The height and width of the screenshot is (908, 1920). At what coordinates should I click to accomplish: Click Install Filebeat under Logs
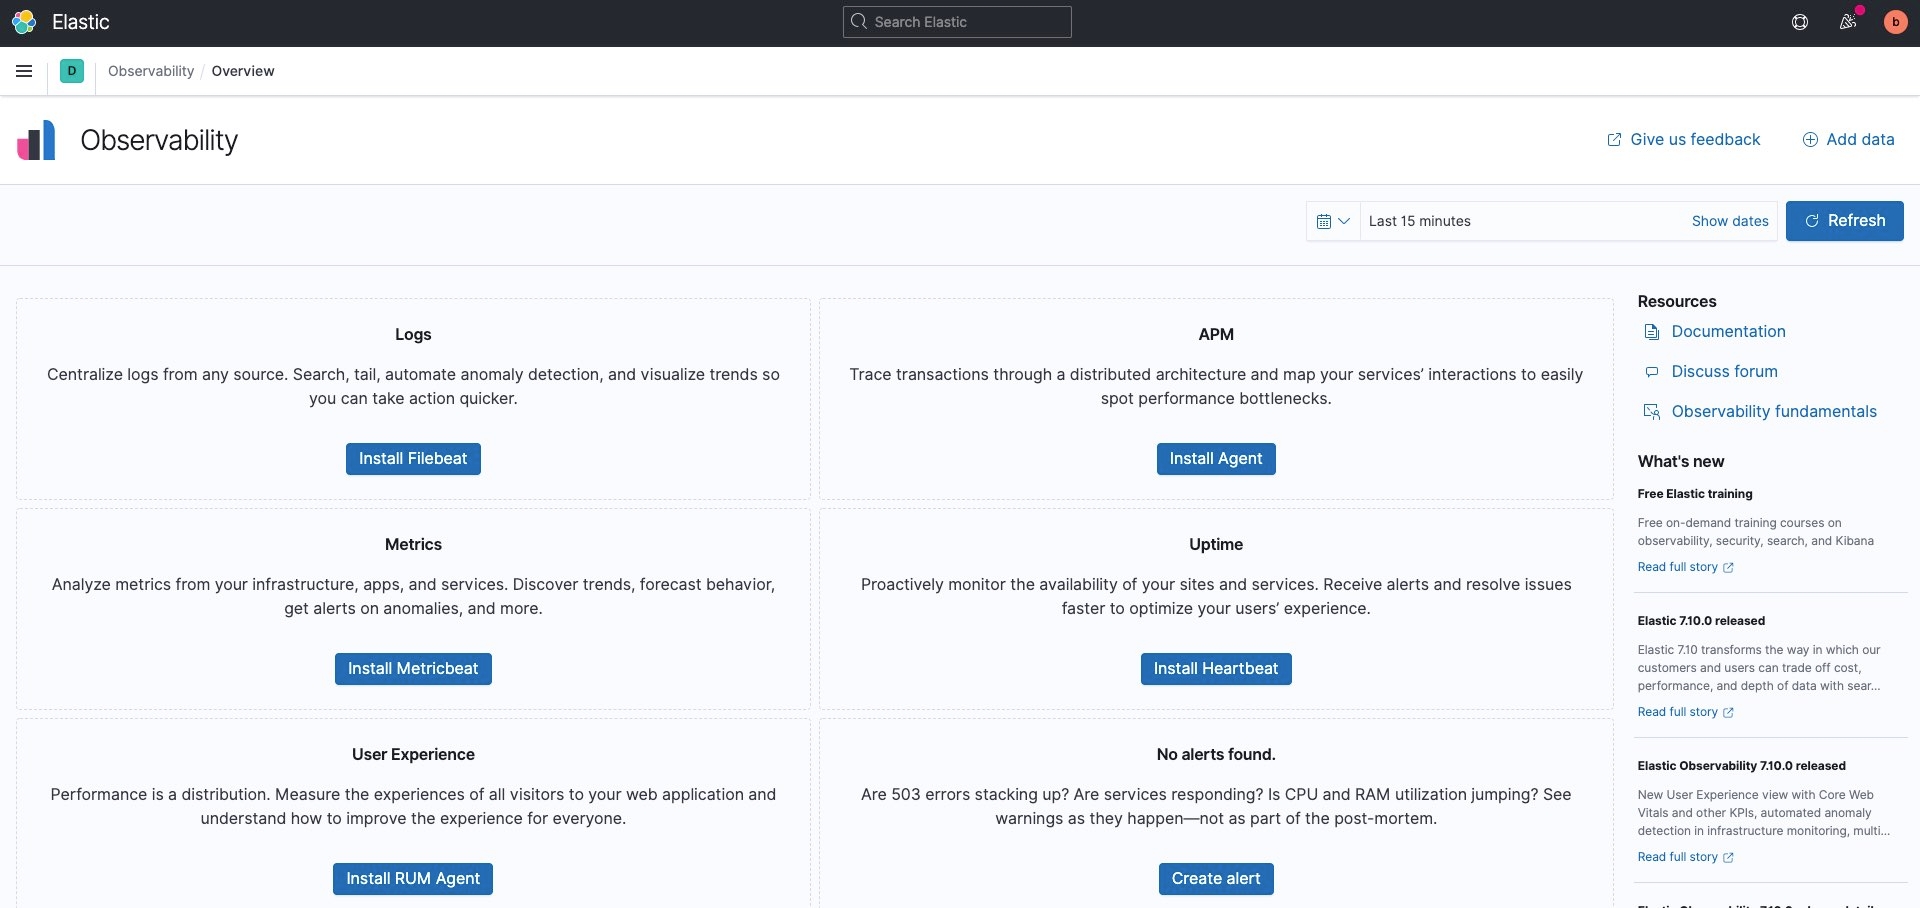(x=412, y=458)
